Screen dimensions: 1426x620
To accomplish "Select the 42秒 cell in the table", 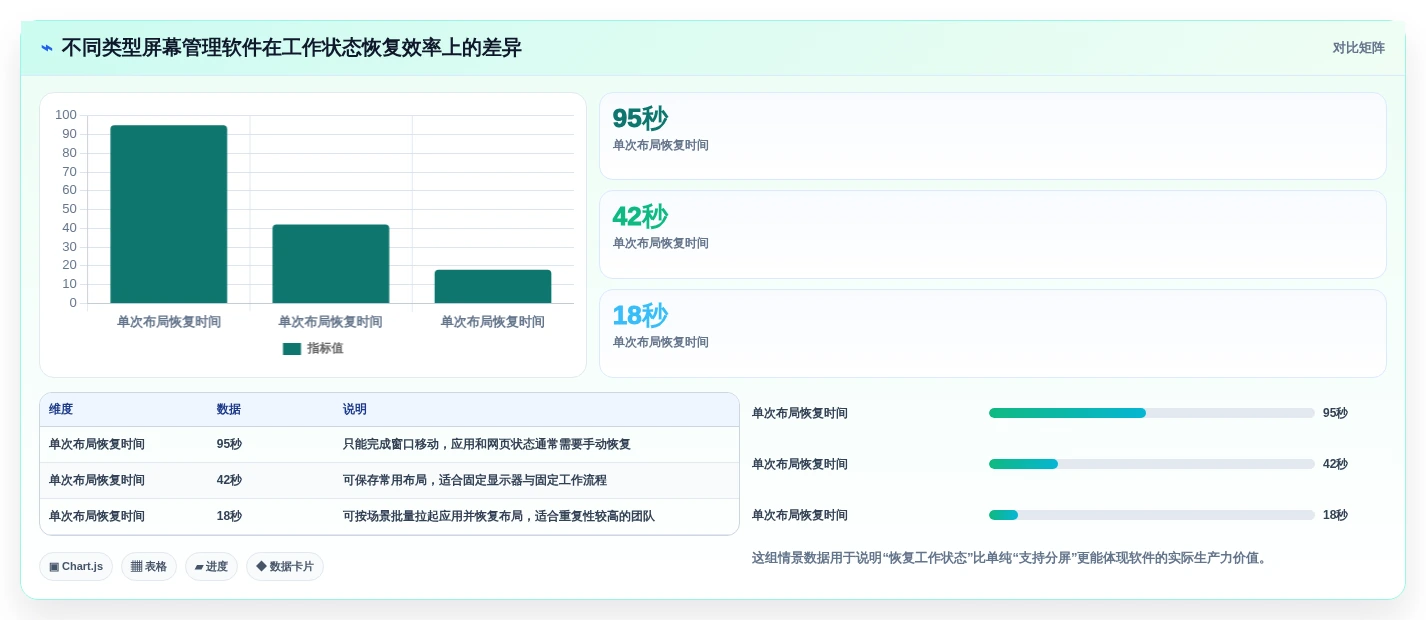I will pos(229,481).
